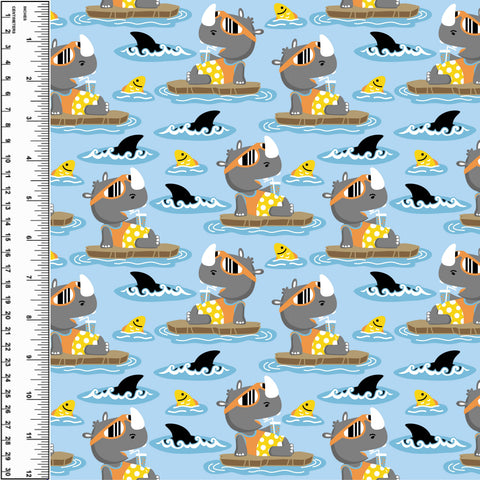Click the 25 centimeter ruler mark

[8, 394]
